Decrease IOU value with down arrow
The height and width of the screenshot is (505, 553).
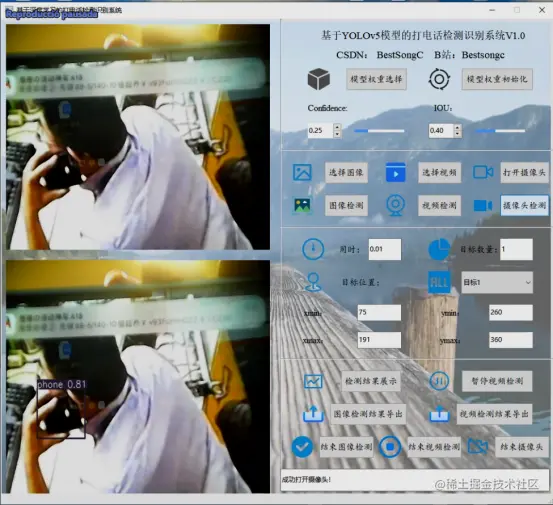(x=457, y=134)
